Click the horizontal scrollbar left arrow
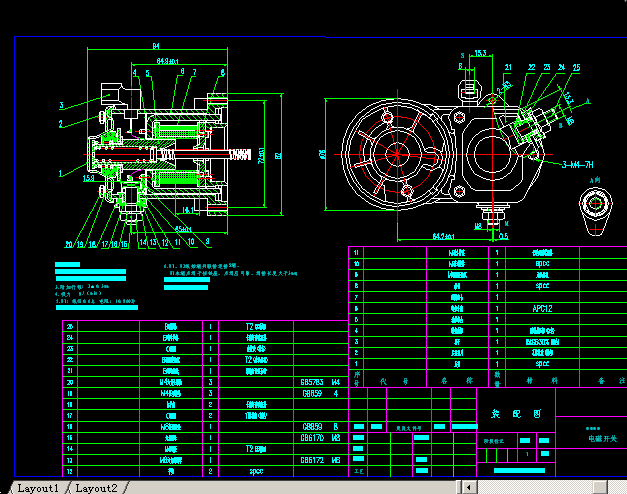Image resolution: width=627 pixels, height=494 pixels. (469, 488)
